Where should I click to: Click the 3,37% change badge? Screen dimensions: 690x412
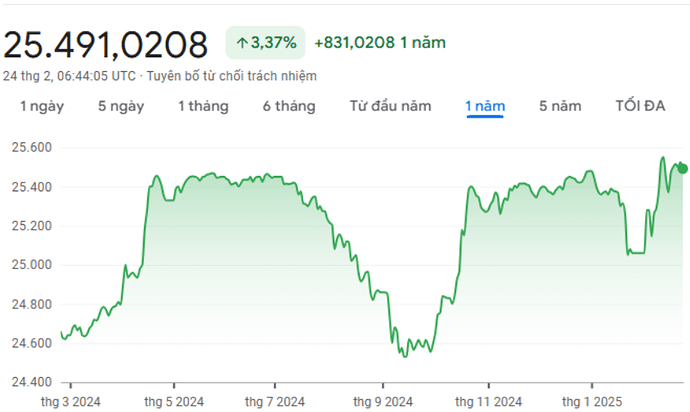click(x=265, y=43)
